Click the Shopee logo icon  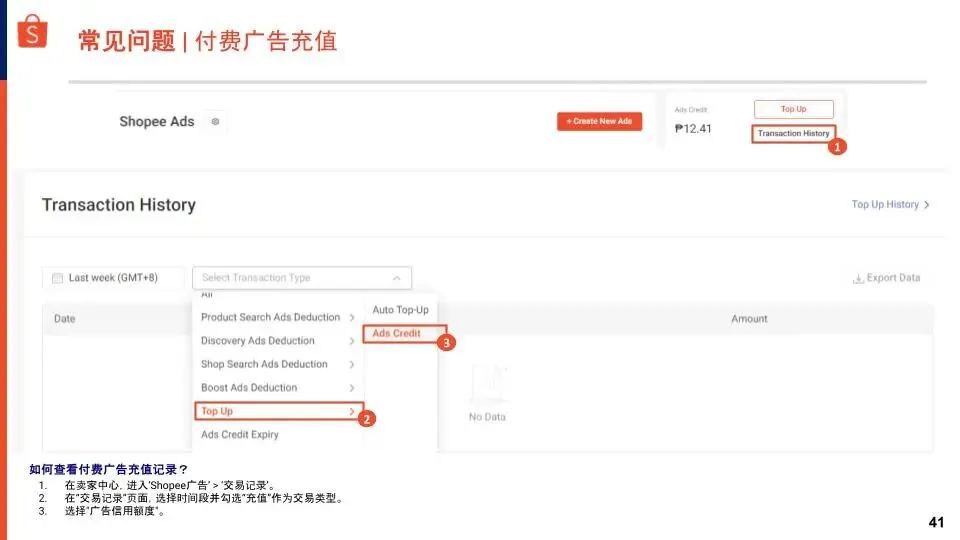(x=32, y=31)
